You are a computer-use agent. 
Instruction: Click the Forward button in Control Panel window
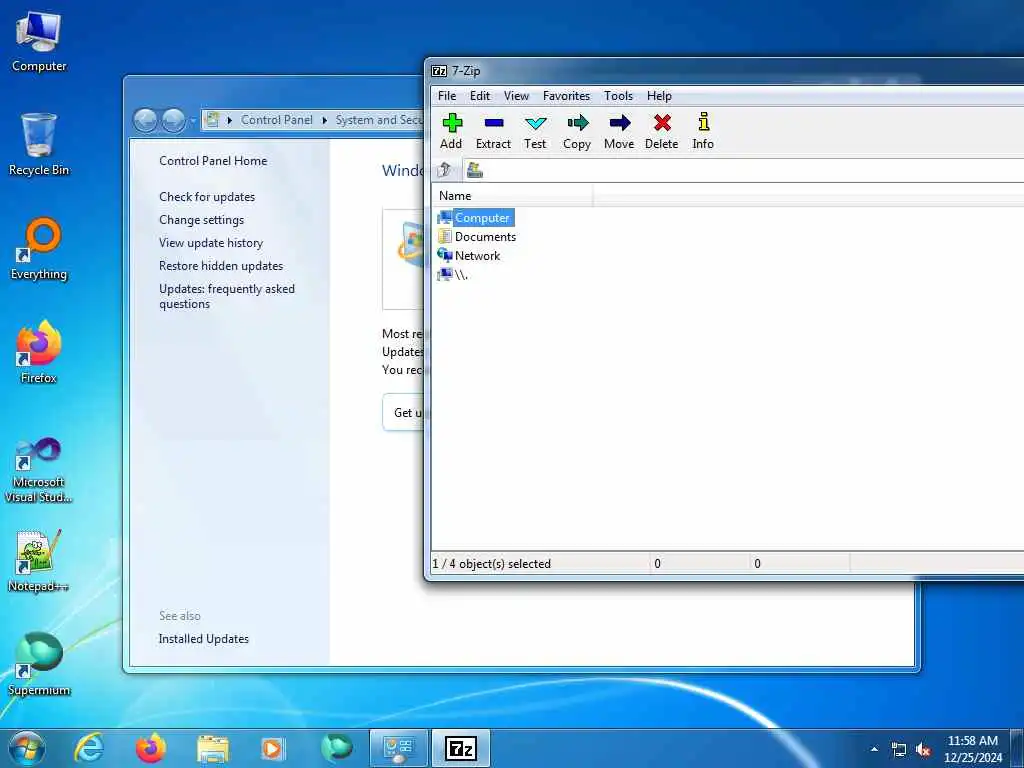point(173,120)
